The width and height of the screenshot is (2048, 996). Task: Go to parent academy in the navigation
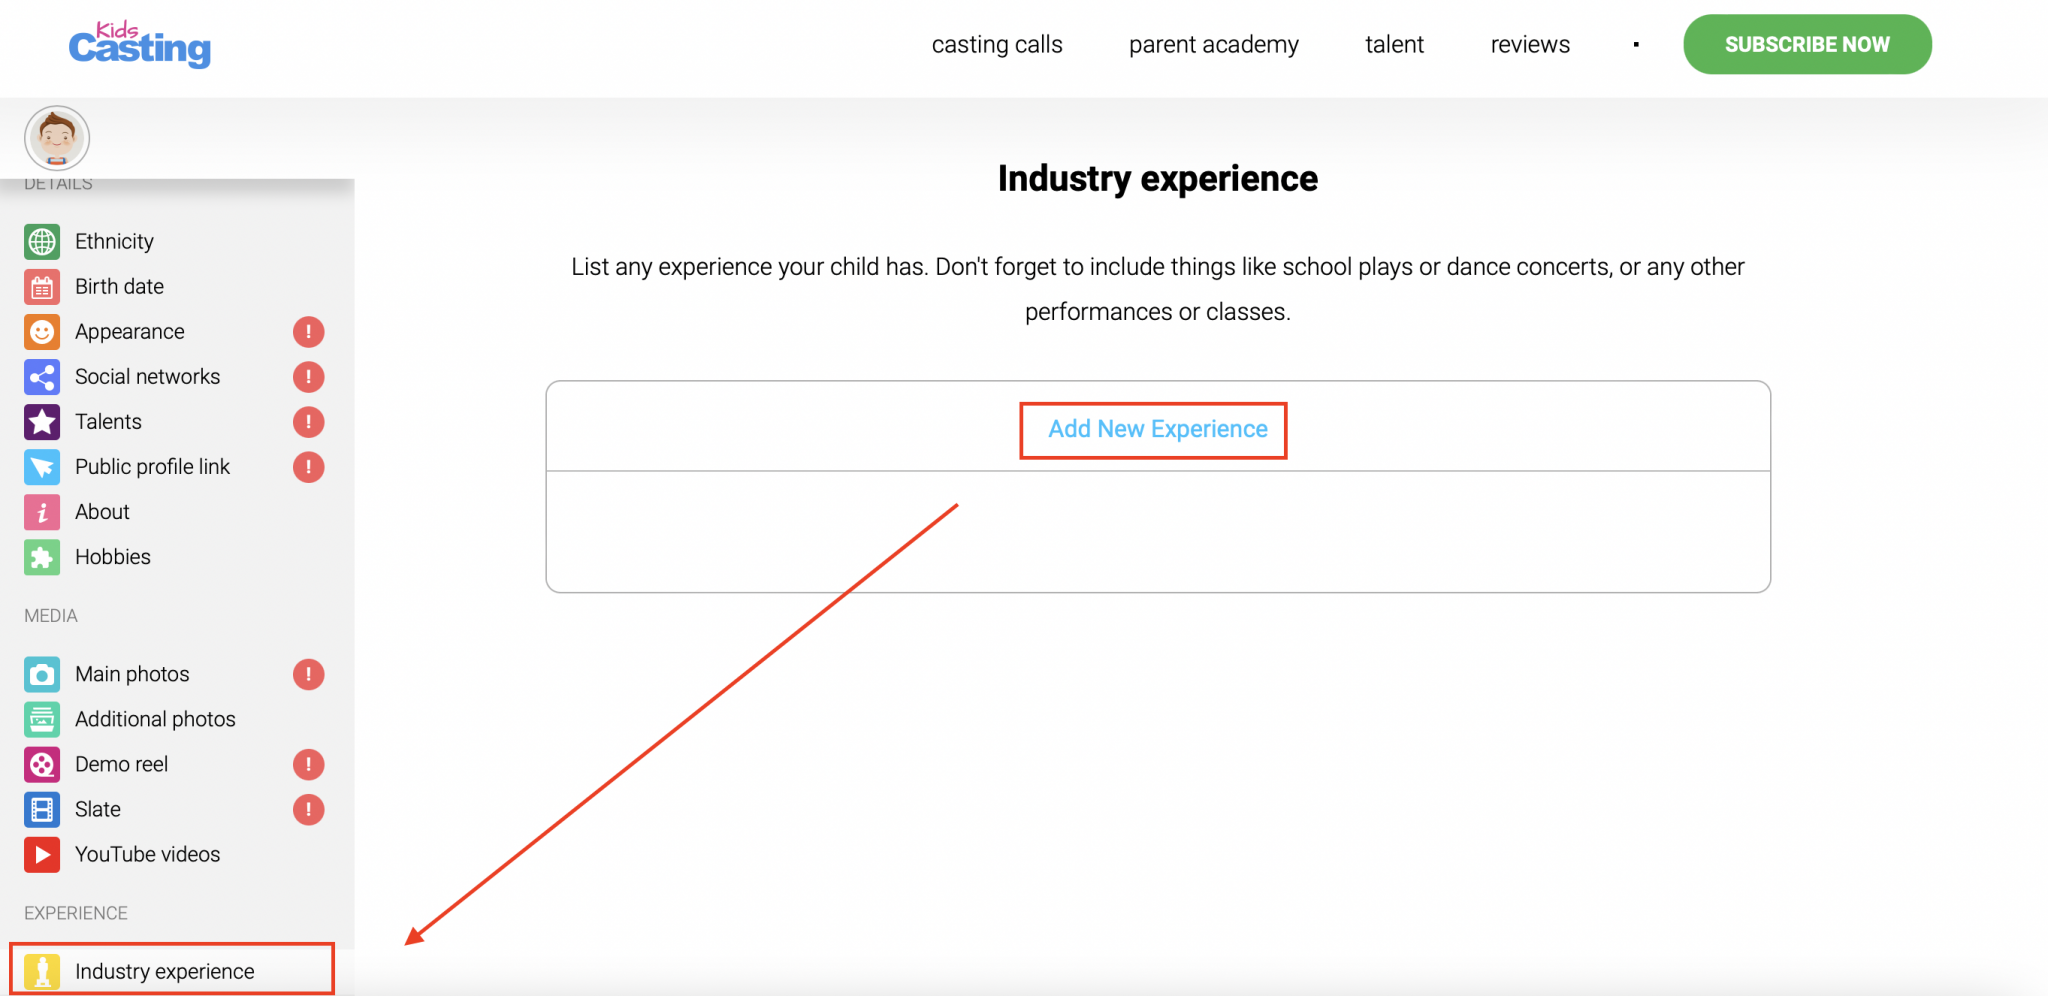[x=1213, y=45]
